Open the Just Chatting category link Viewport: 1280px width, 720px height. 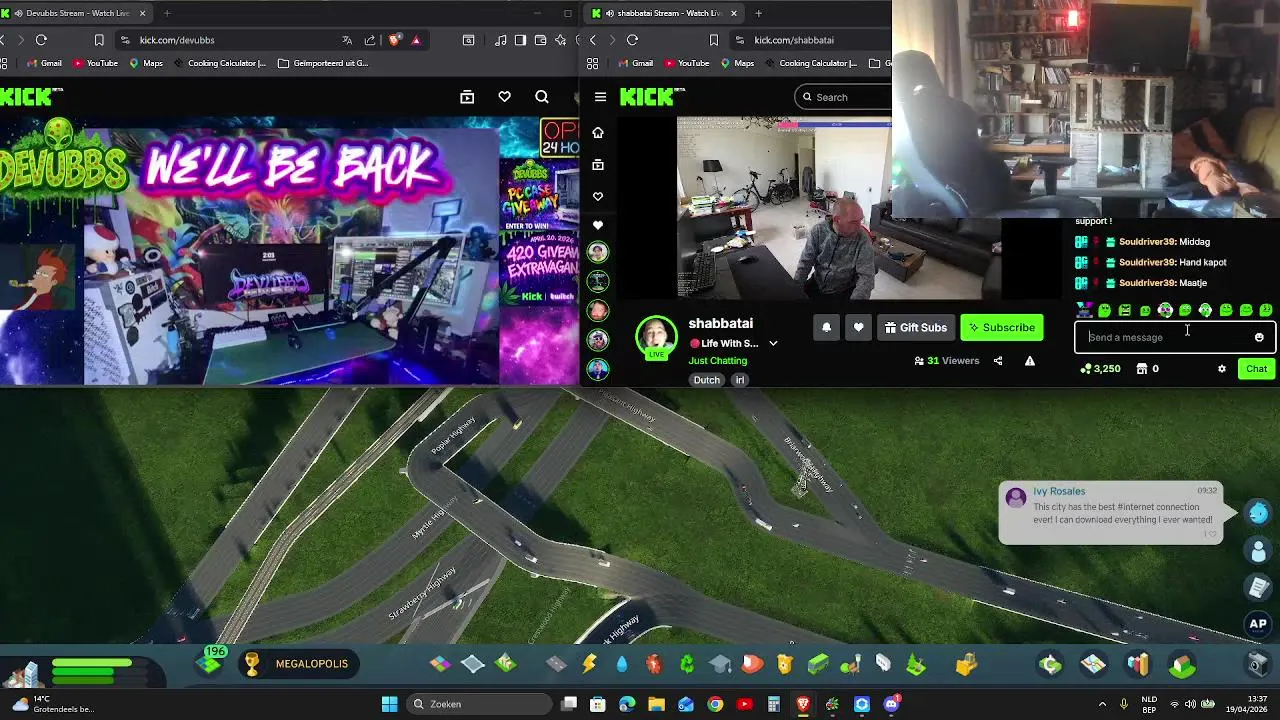pos(717,360)
